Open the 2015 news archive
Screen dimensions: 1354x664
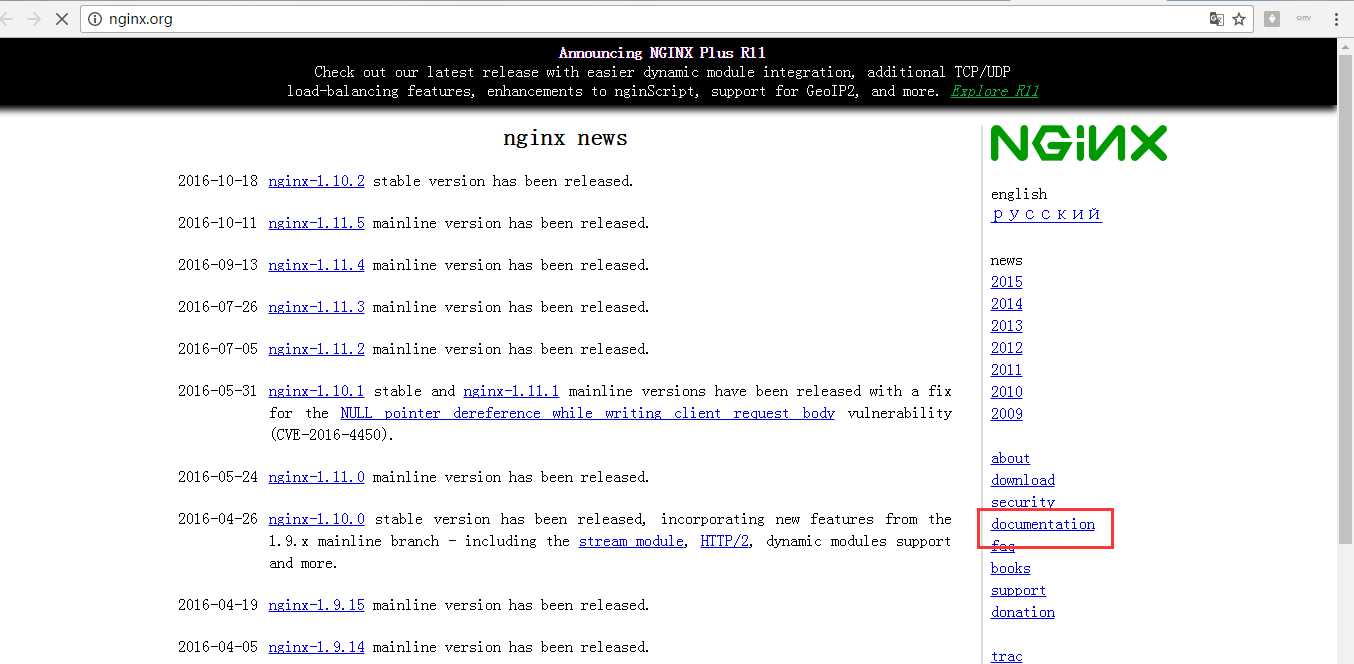pyautogui.click(x=1007, y=283)
